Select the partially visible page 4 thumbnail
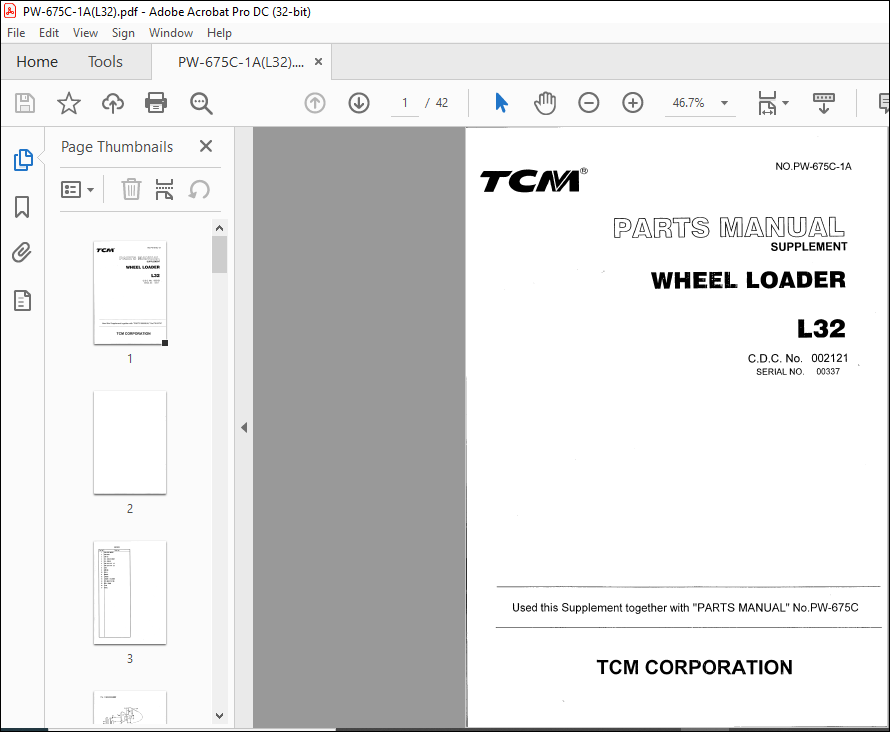The width and height of the screenshot is (890, 732). (x=130, y=707)
